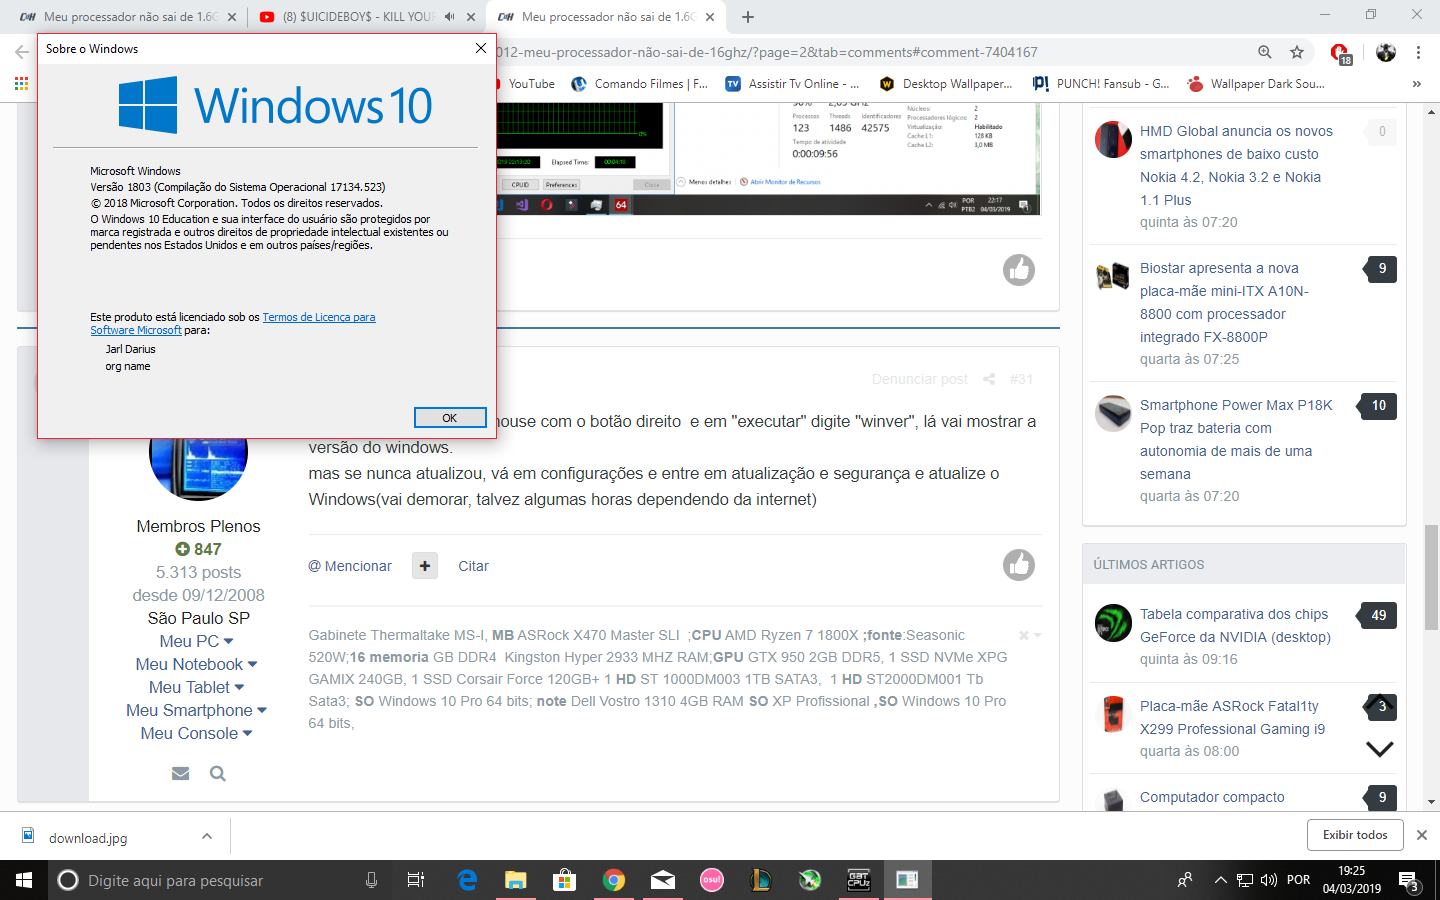The height and width of the screenshot is (900, 1440).
Task: Search user's posts magnifier icon
Action: click(217, 773)
